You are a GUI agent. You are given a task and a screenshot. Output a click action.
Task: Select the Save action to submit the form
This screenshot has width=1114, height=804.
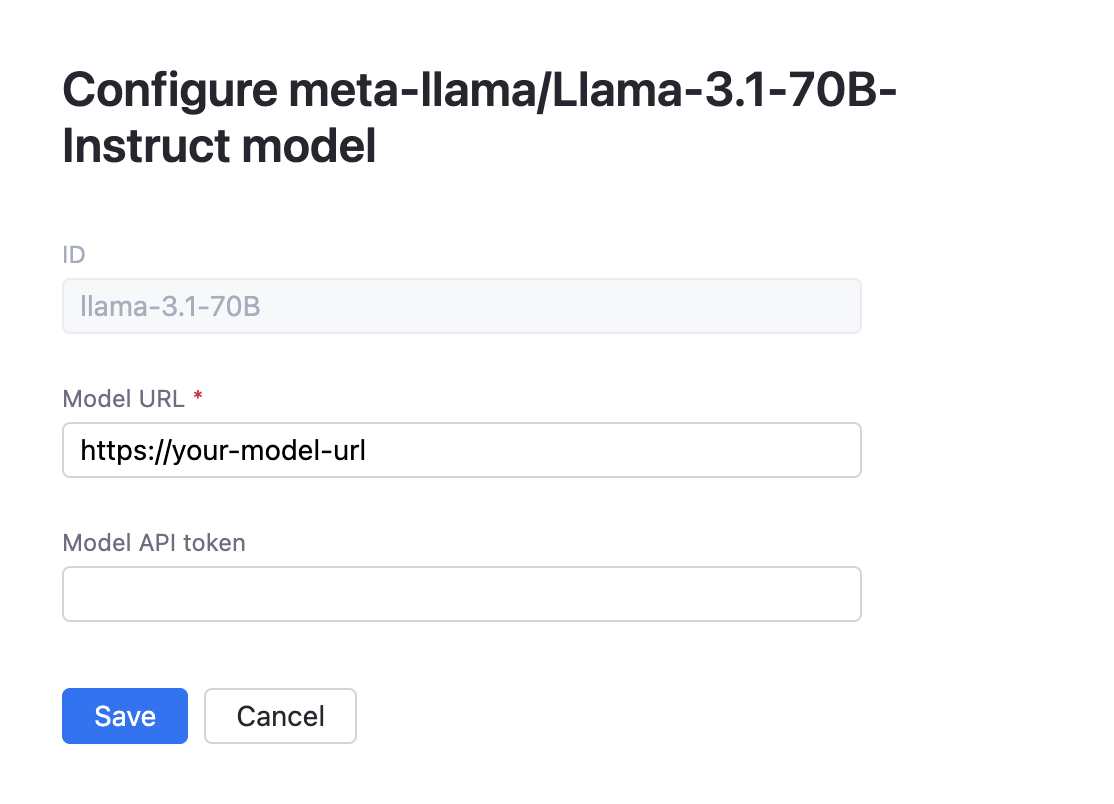pos(124,716)
